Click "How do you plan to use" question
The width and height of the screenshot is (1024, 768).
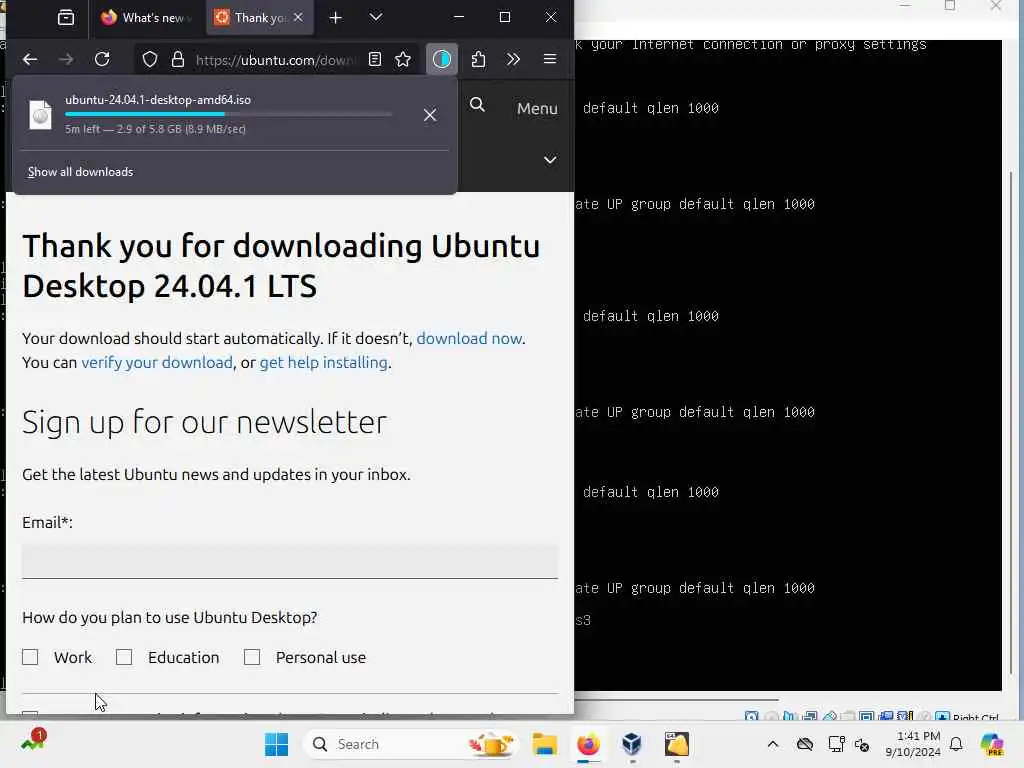point(170,618)
